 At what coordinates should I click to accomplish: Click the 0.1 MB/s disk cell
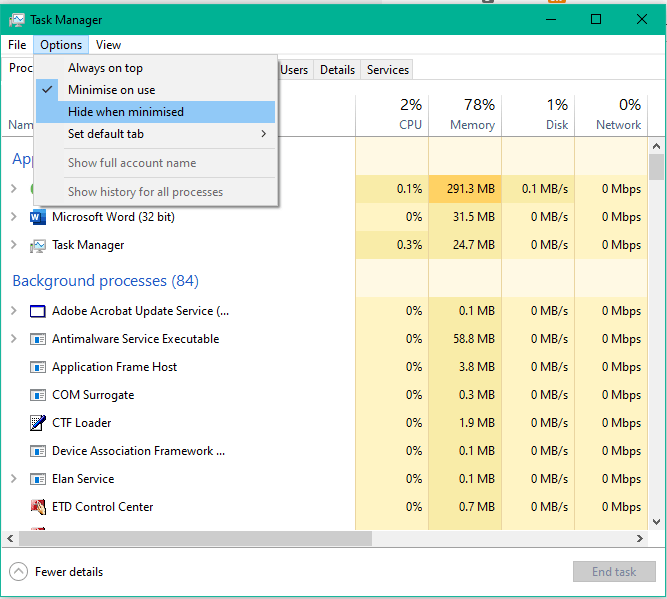coord(538,189)
